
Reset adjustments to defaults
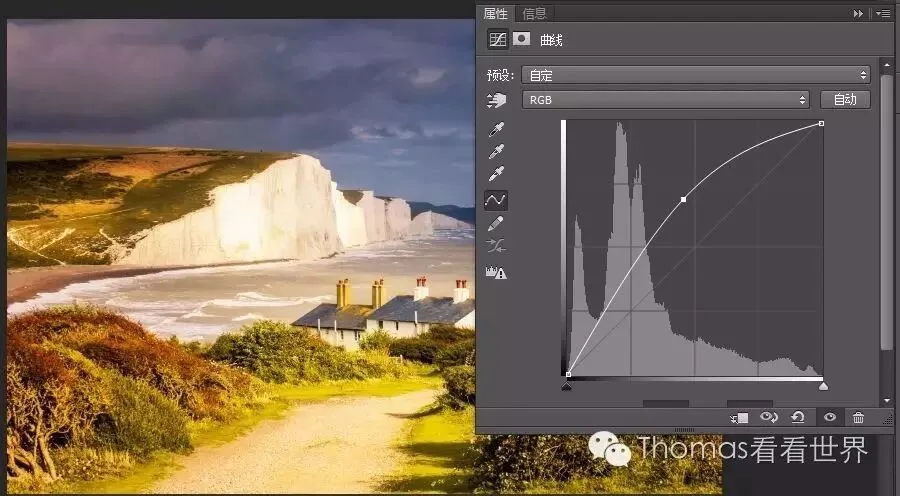coord(798,417)
